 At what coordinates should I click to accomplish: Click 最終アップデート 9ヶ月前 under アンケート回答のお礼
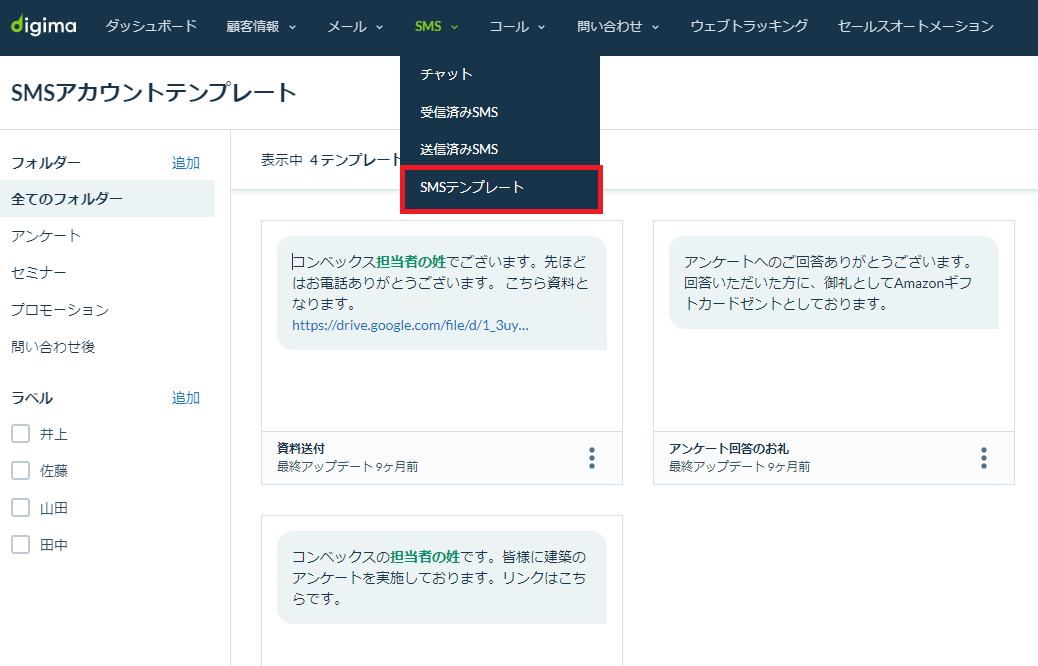point(739,467)
